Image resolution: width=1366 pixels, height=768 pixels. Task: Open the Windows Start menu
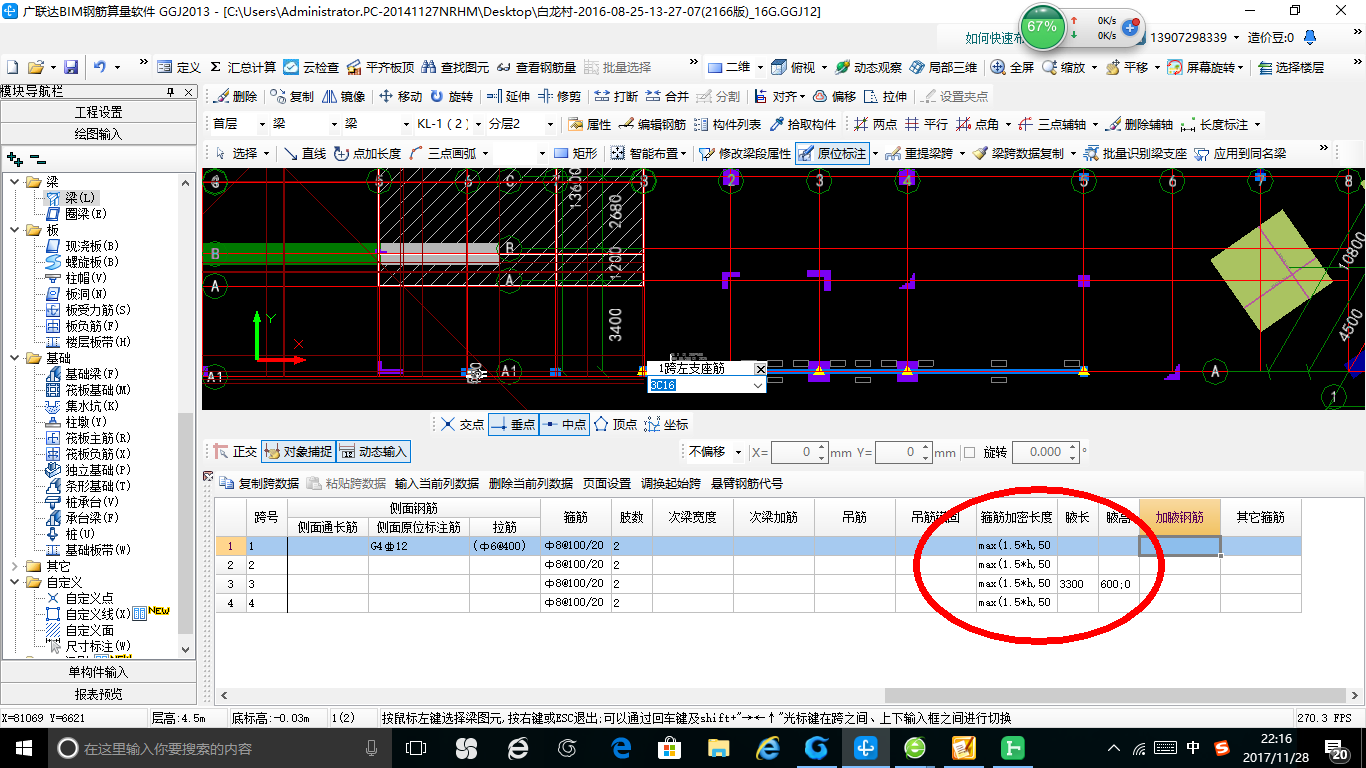pyautogui.click(x=23, y=748)
